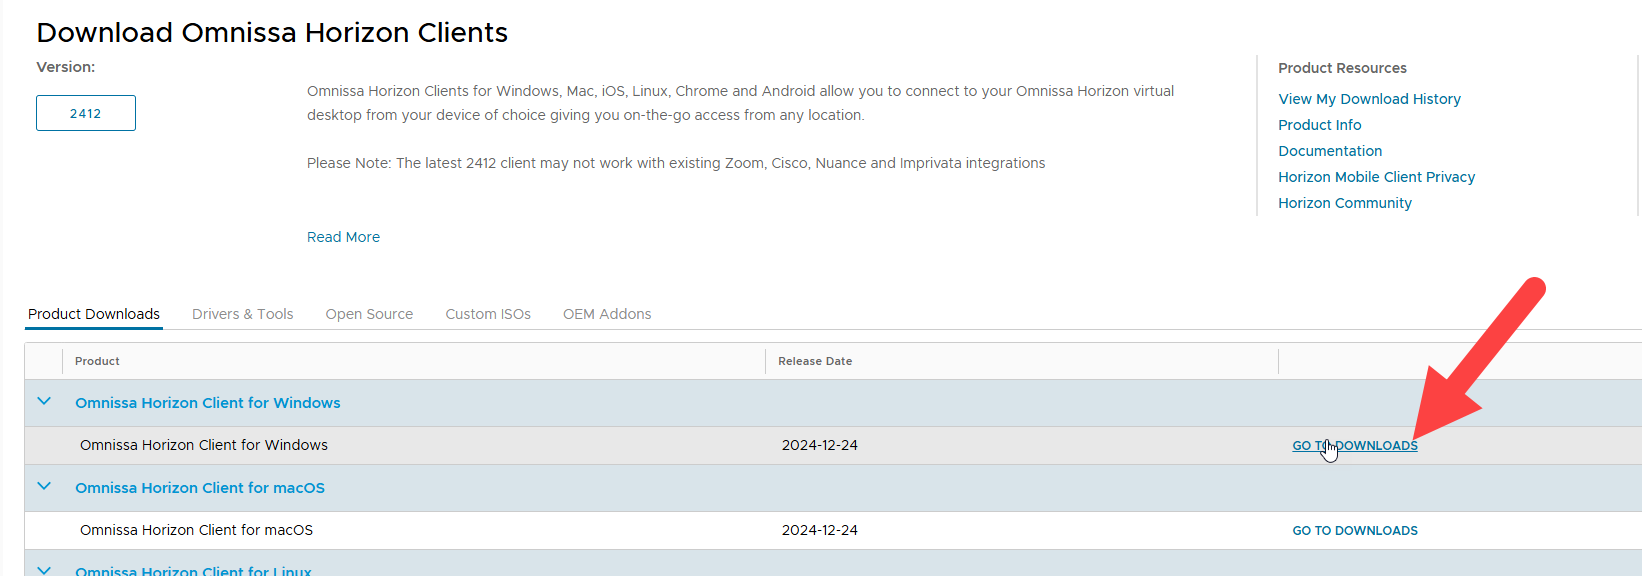
Task: Click the Windows row 2024-12-24 release date
Action: (820, 445)
